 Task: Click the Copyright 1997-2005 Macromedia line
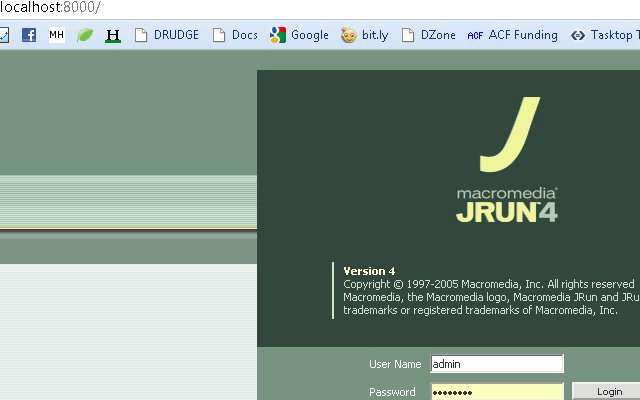pos(489,284)
